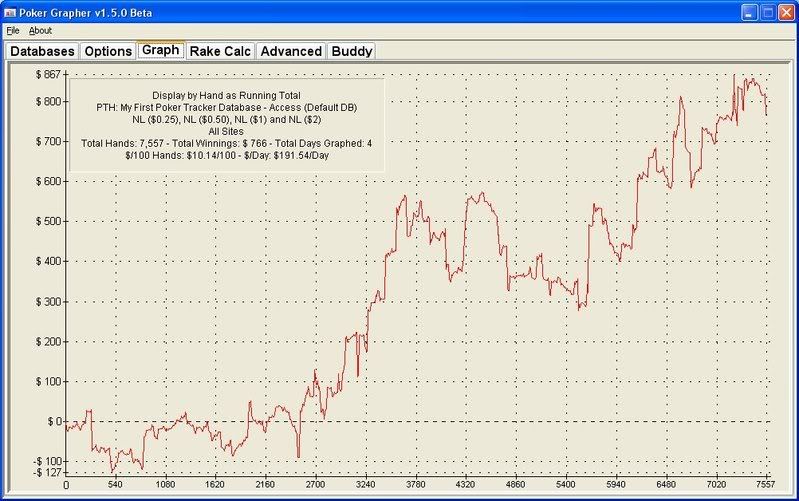
Task: Switch to the Databases tab
Action: (42, 51)
